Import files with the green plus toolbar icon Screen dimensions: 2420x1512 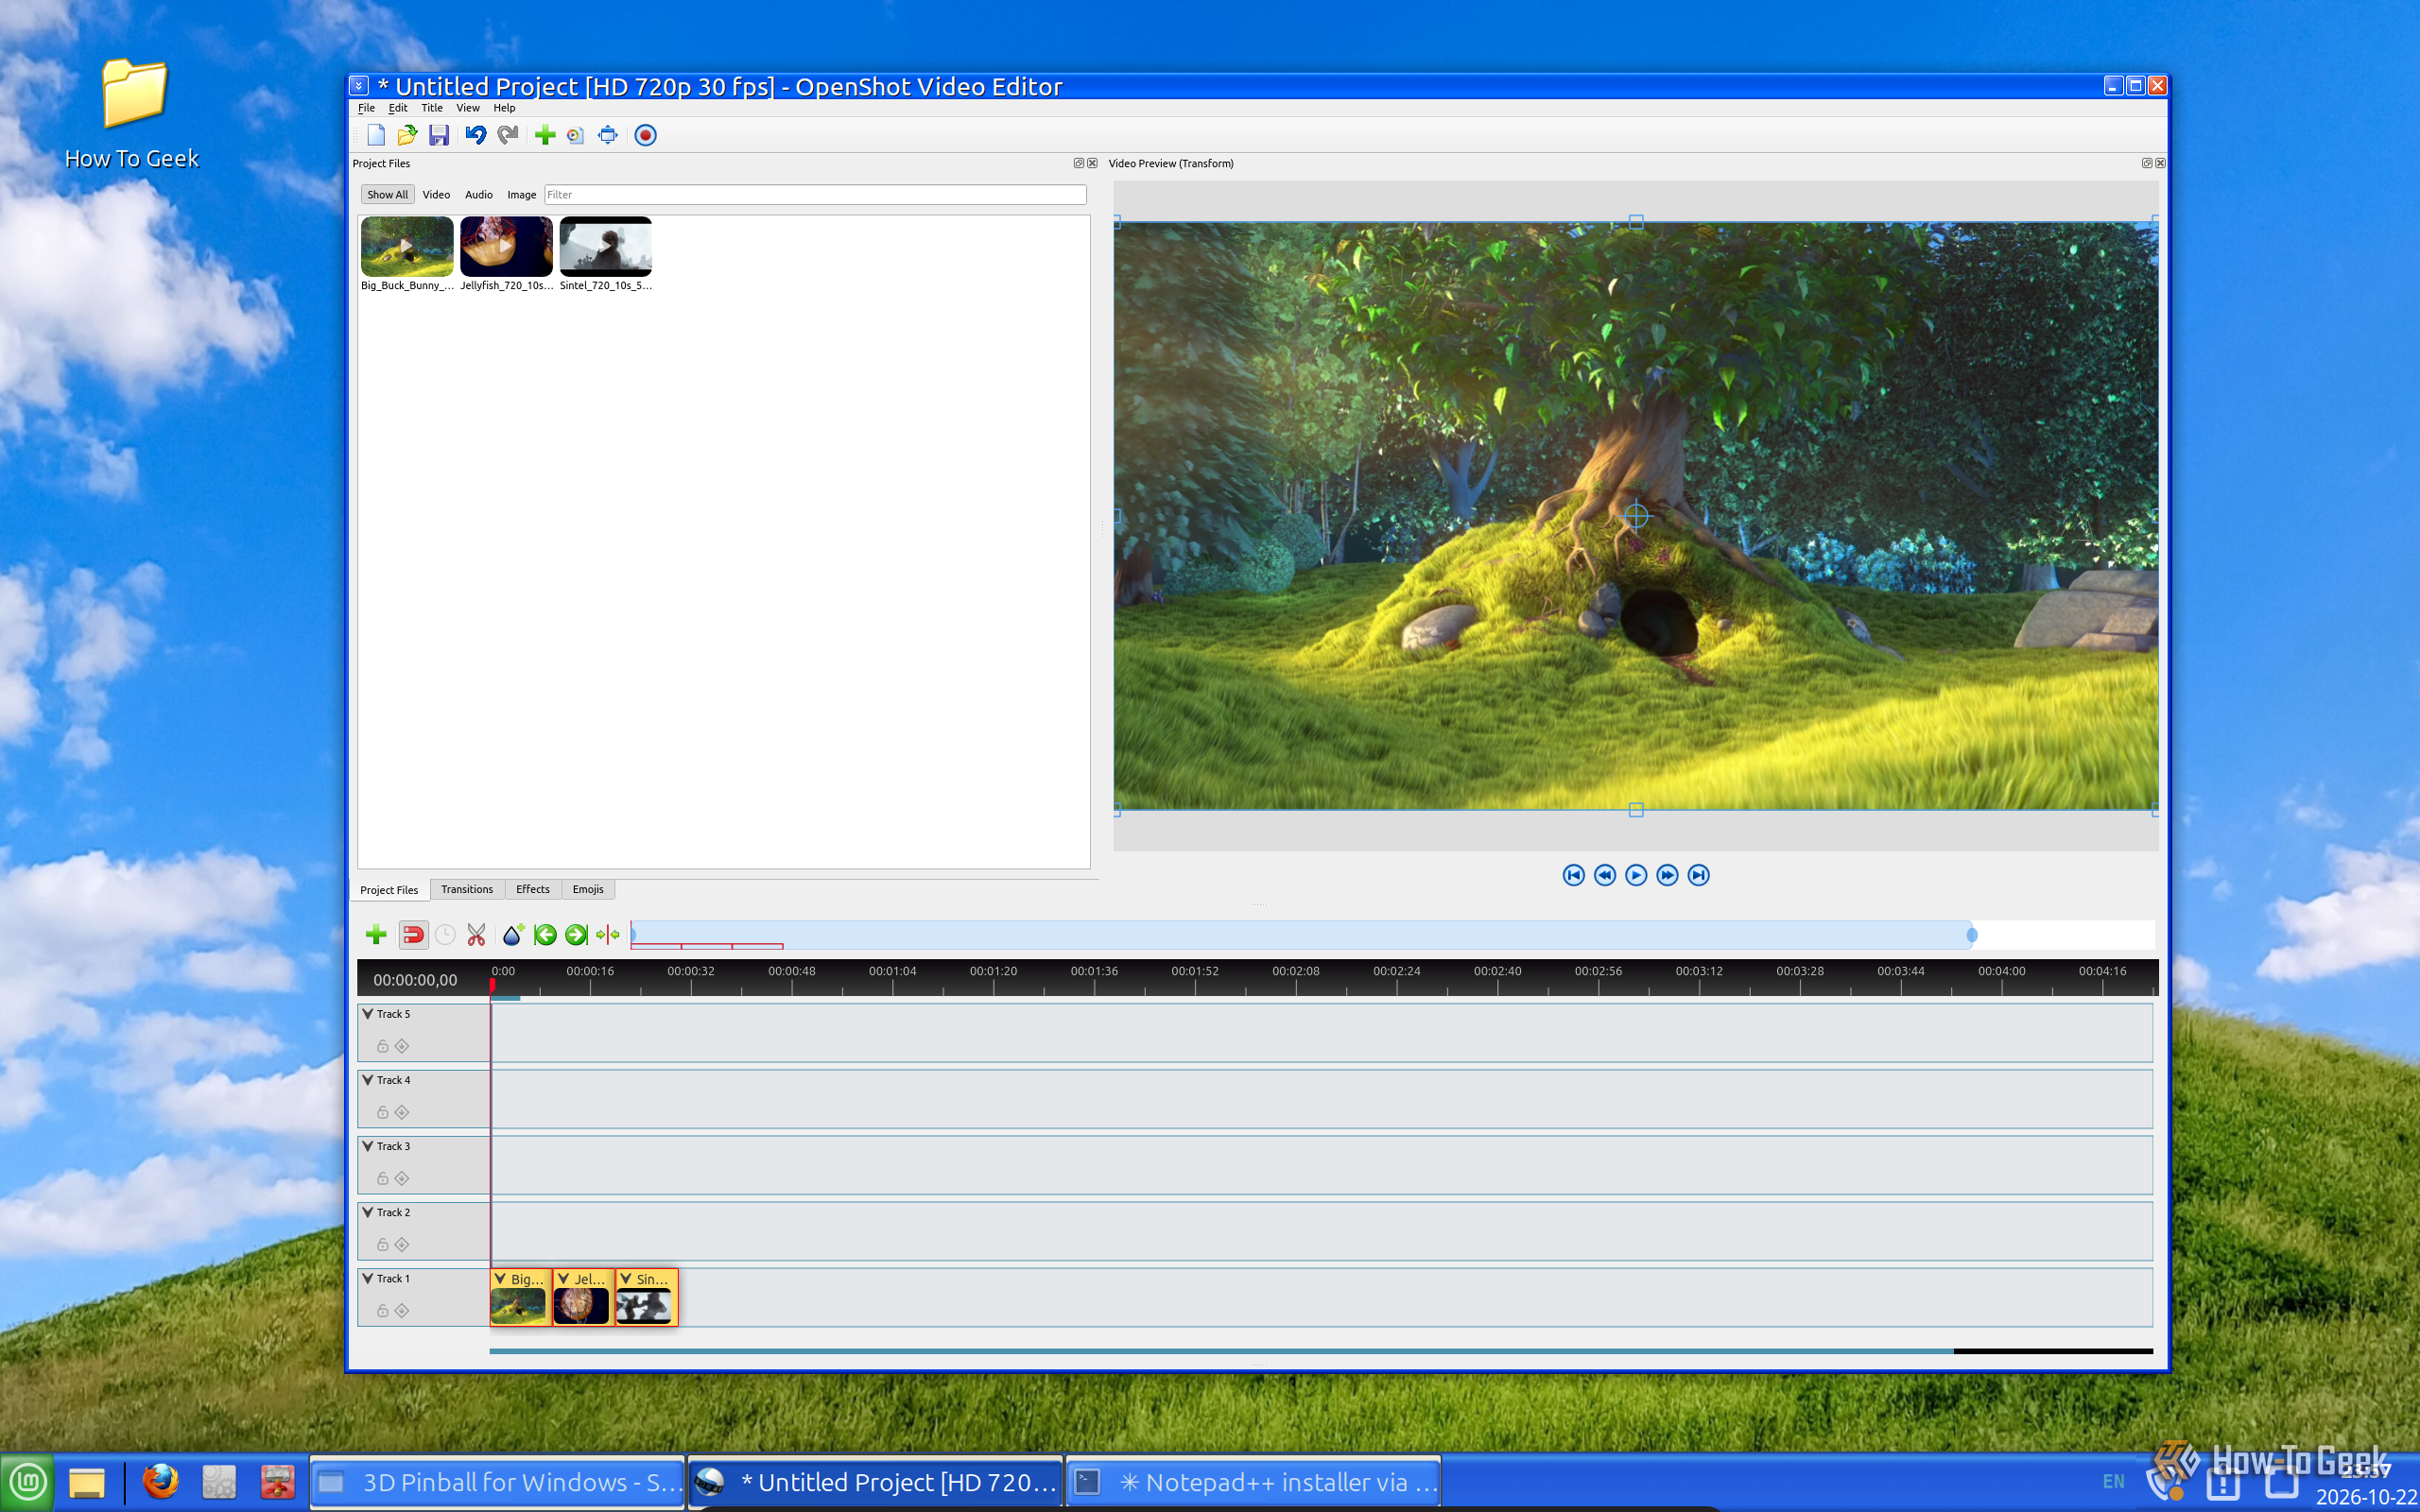[545, 135]
